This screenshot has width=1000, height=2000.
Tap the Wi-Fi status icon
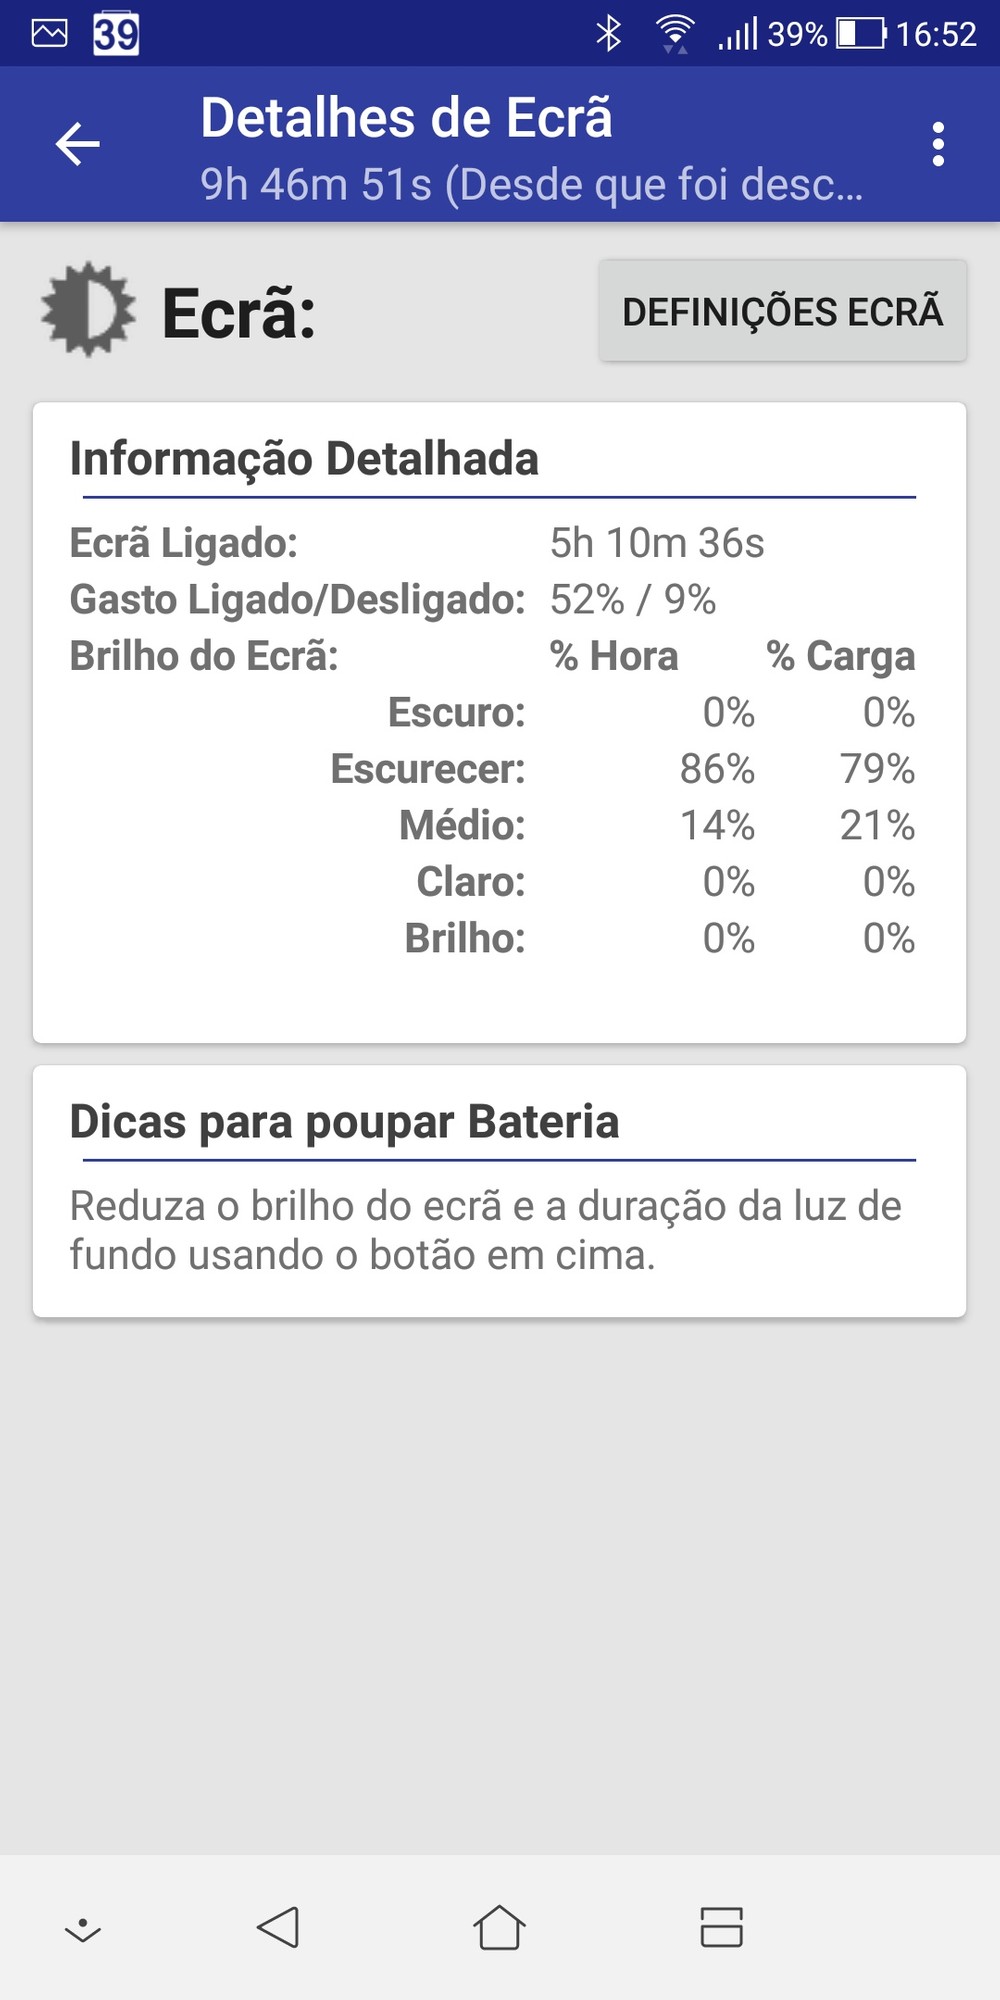[675, 34]
